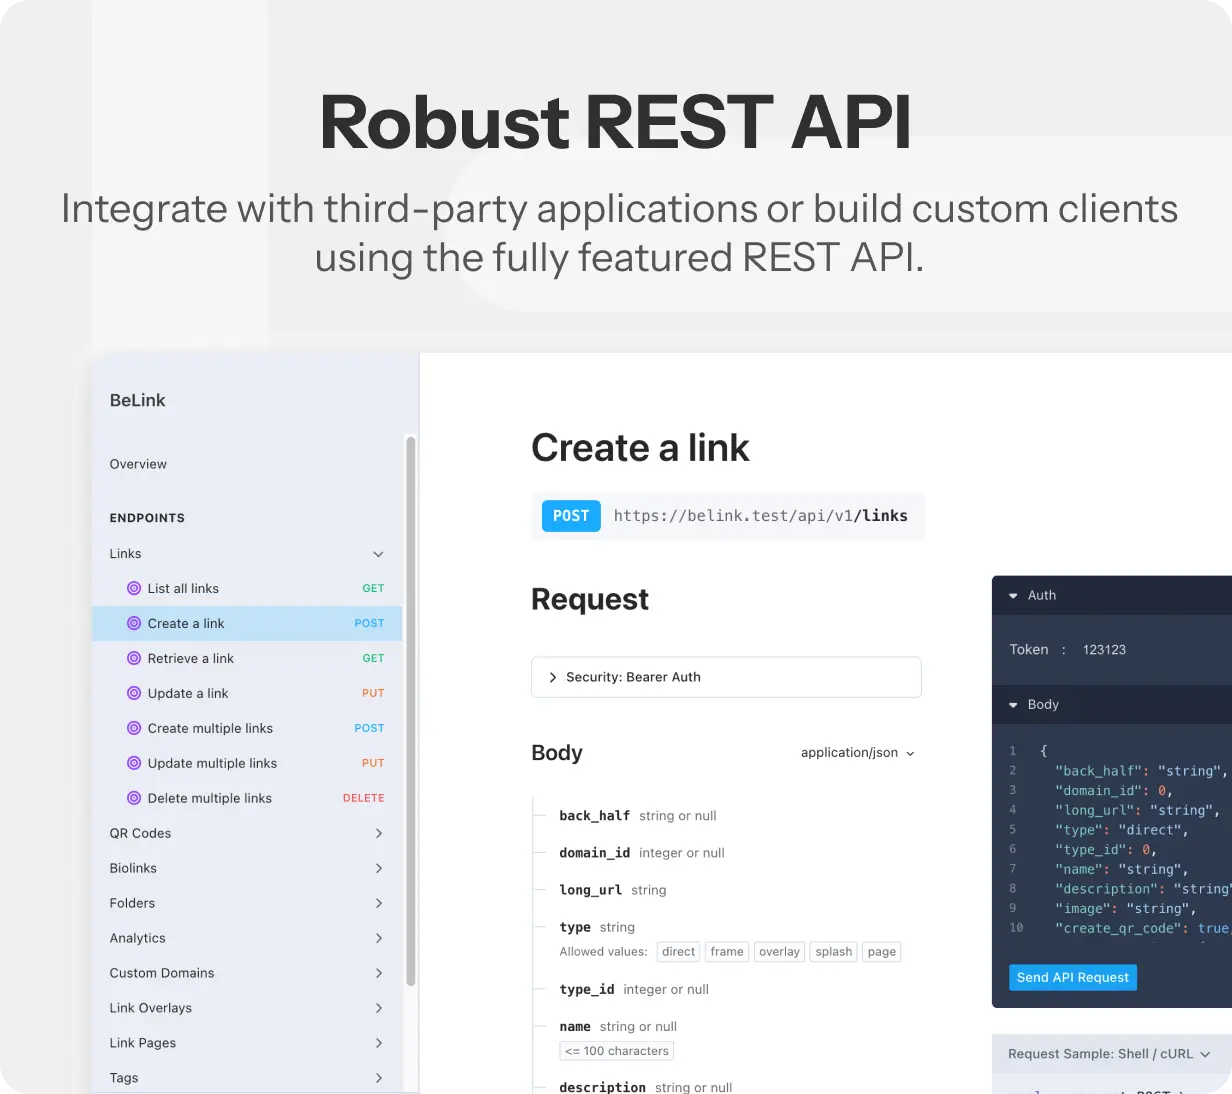
Task: Click the back_half parameter name
Action: (x=595, y=816)
